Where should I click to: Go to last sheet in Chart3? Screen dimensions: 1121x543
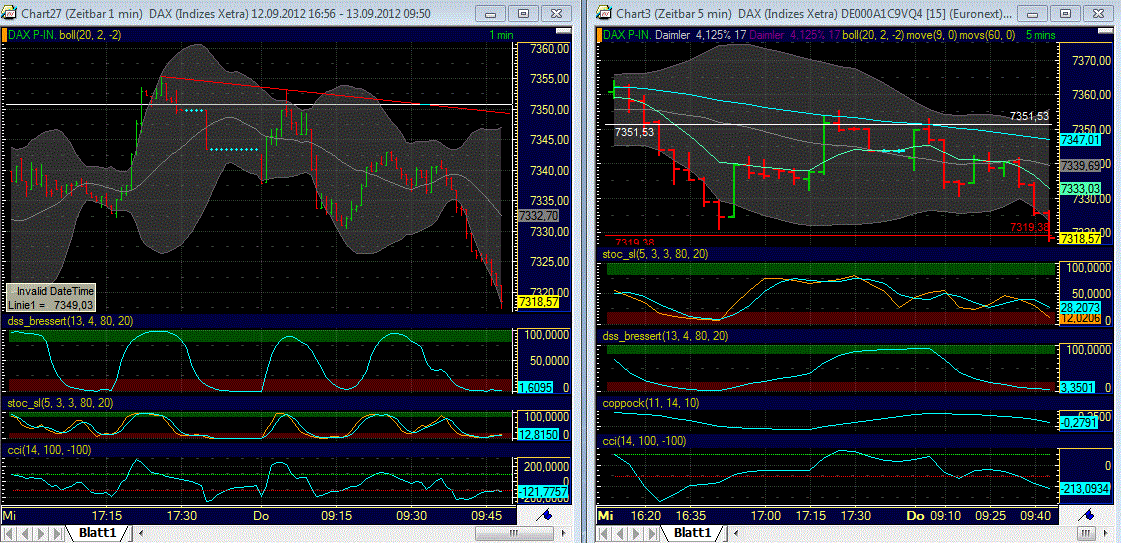point(653,533)
